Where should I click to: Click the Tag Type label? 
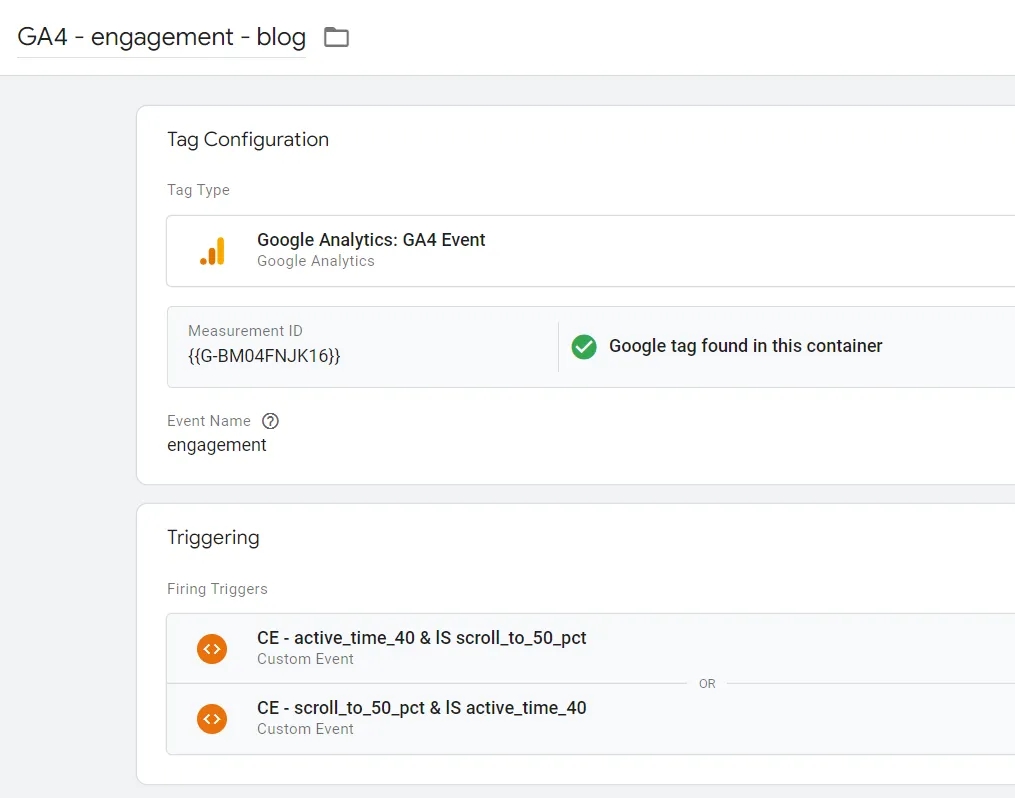click(198, 190)
